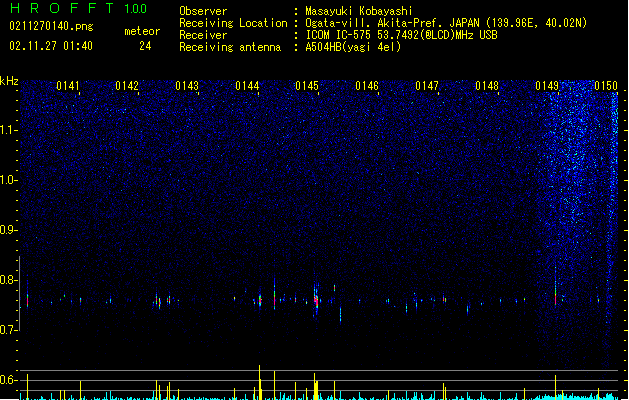Click the strong meteor echo near 0145
Screen dimensions: 629x400
(x=316, y=300)
